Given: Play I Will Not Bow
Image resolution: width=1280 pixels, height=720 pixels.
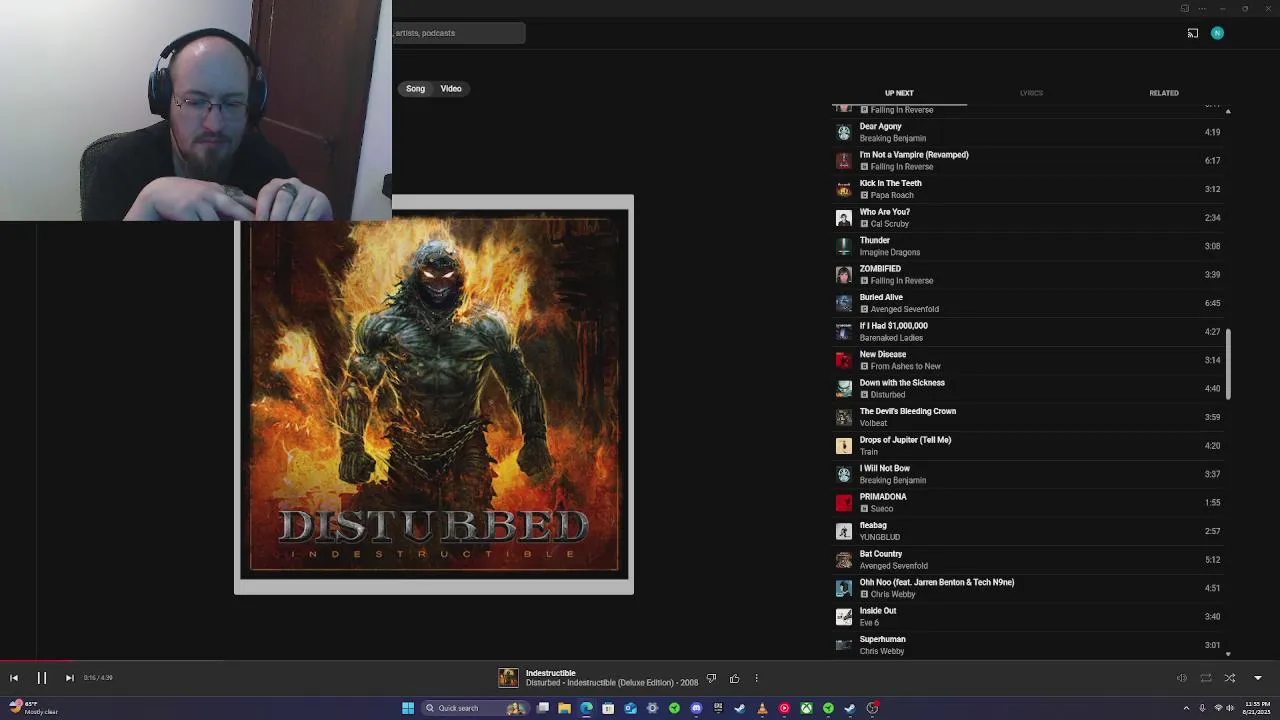Looking at the screenshot, I should click(x=1030, y=474).
